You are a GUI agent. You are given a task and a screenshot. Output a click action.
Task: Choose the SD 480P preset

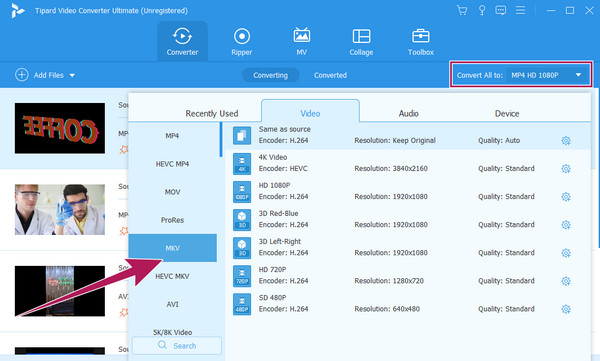(x=409, y=304)
